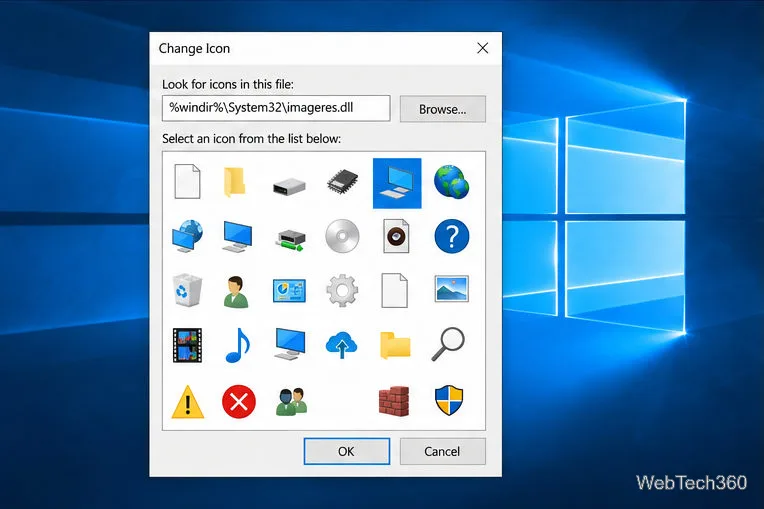Pick the blank page icon beside the gear
This screenshot has height=509, width=764.
click(x=394, y=290)
